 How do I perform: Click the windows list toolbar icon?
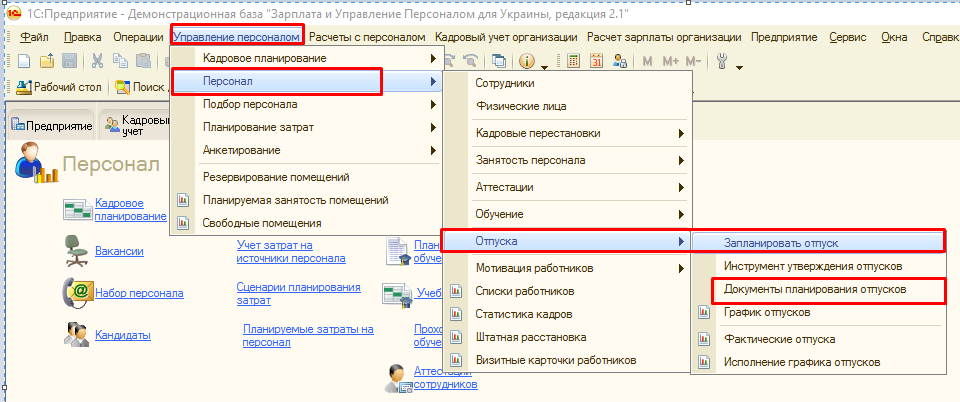[500, 61]
